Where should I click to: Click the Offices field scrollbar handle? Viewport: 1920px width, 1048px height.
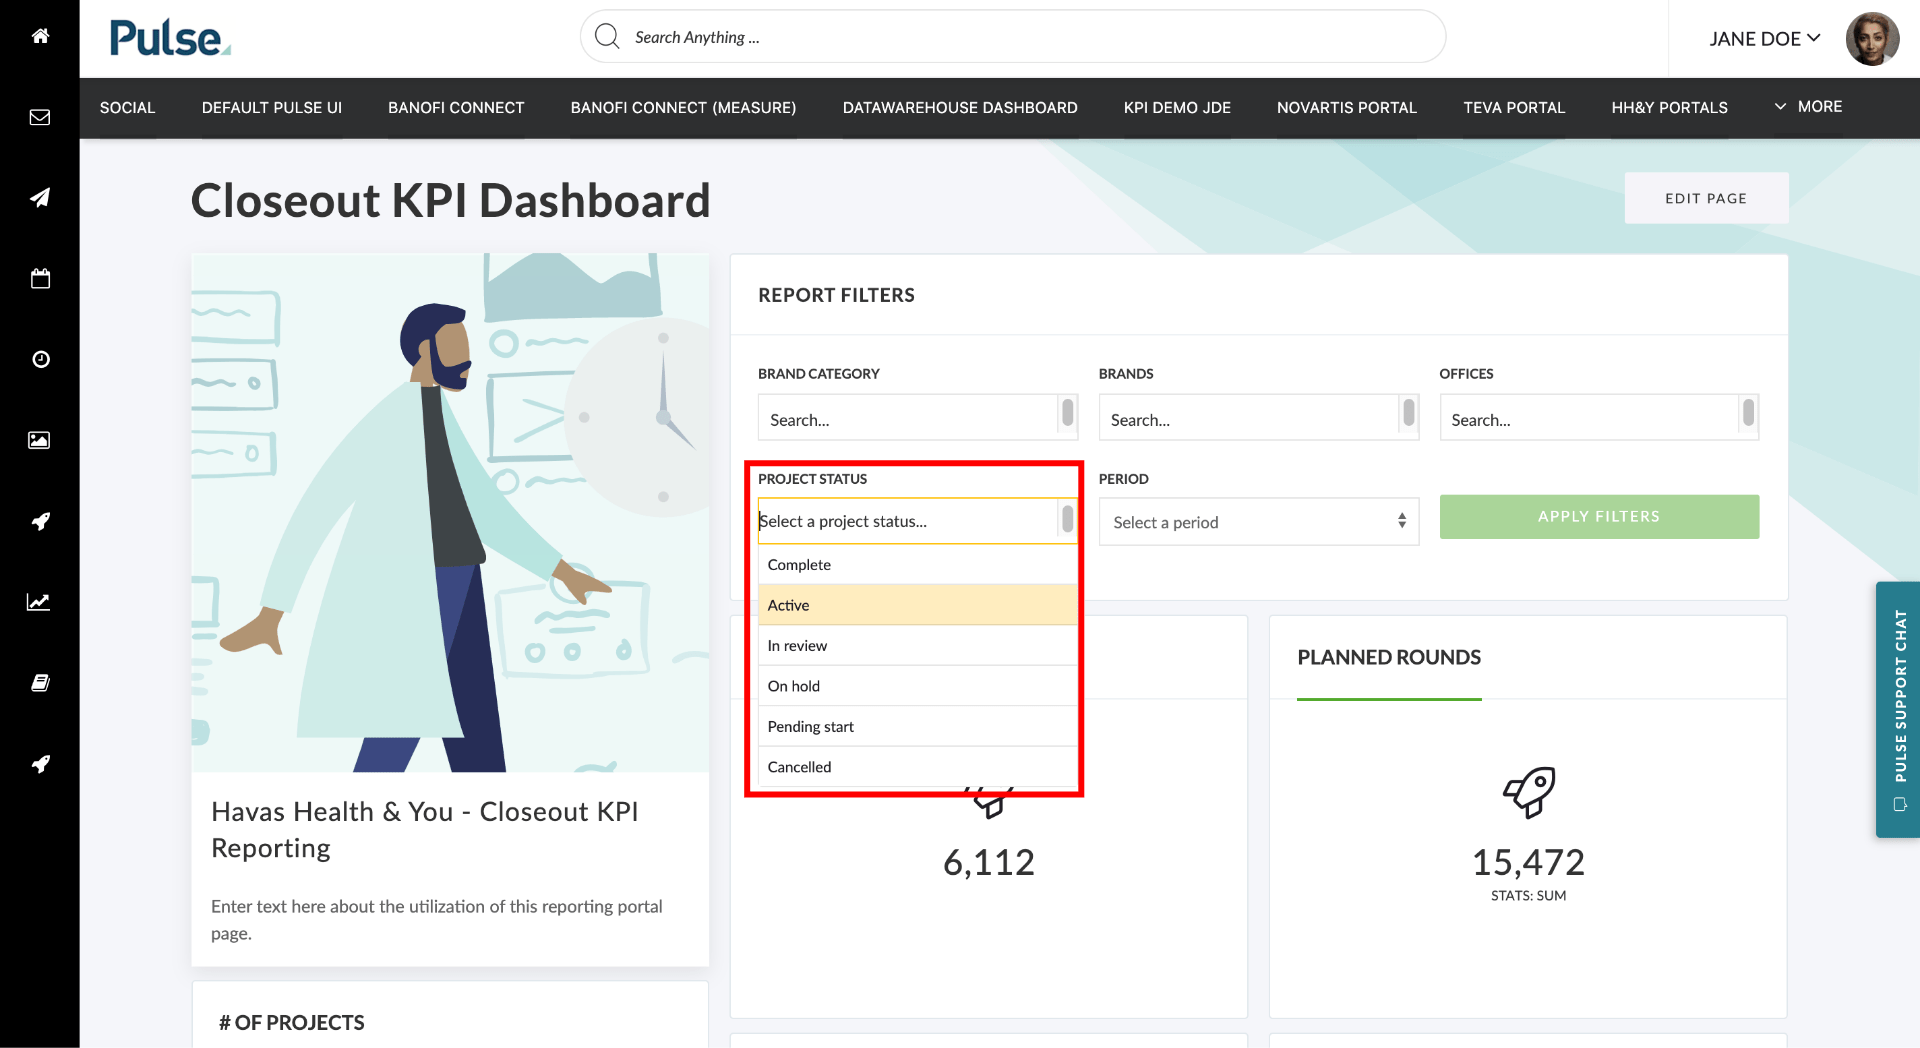click(x=1748, y=412)
